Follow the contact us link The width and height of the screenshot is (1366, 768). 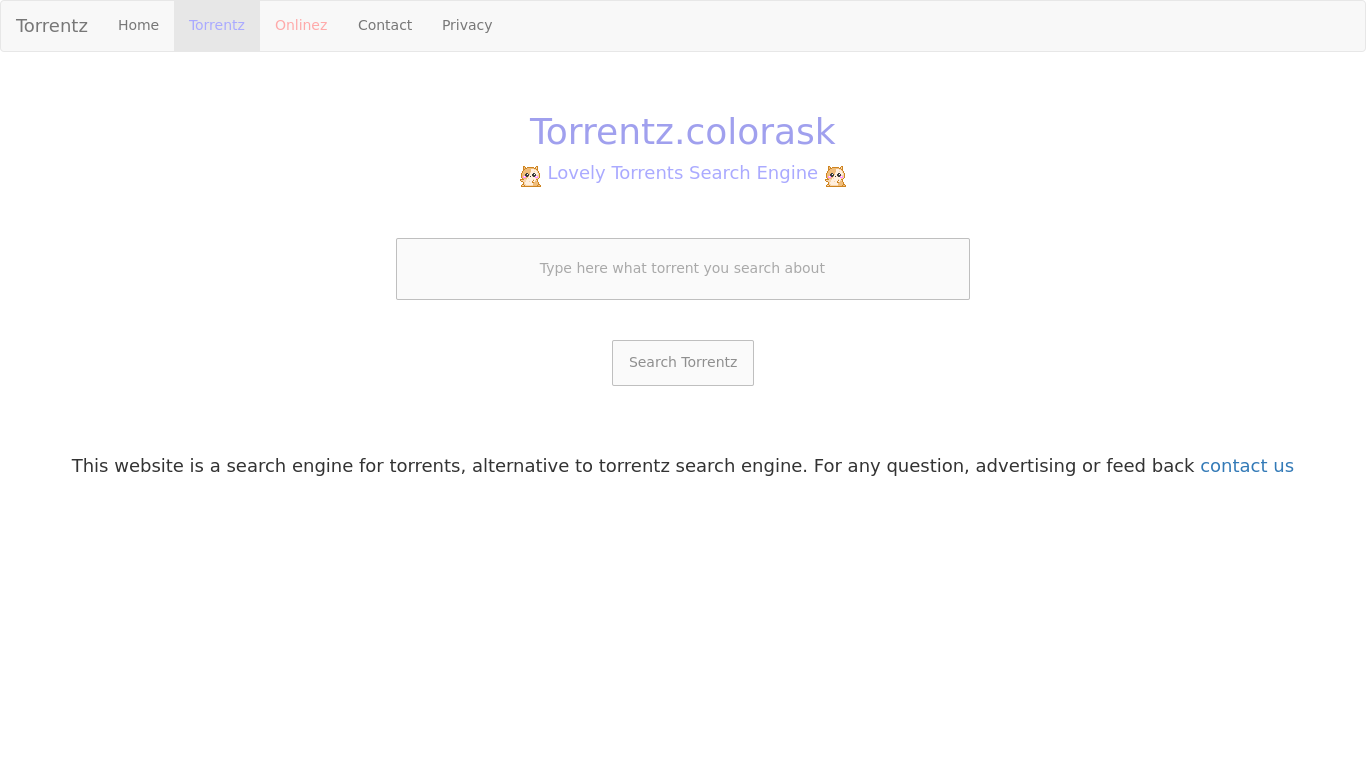pos(1247,466)
